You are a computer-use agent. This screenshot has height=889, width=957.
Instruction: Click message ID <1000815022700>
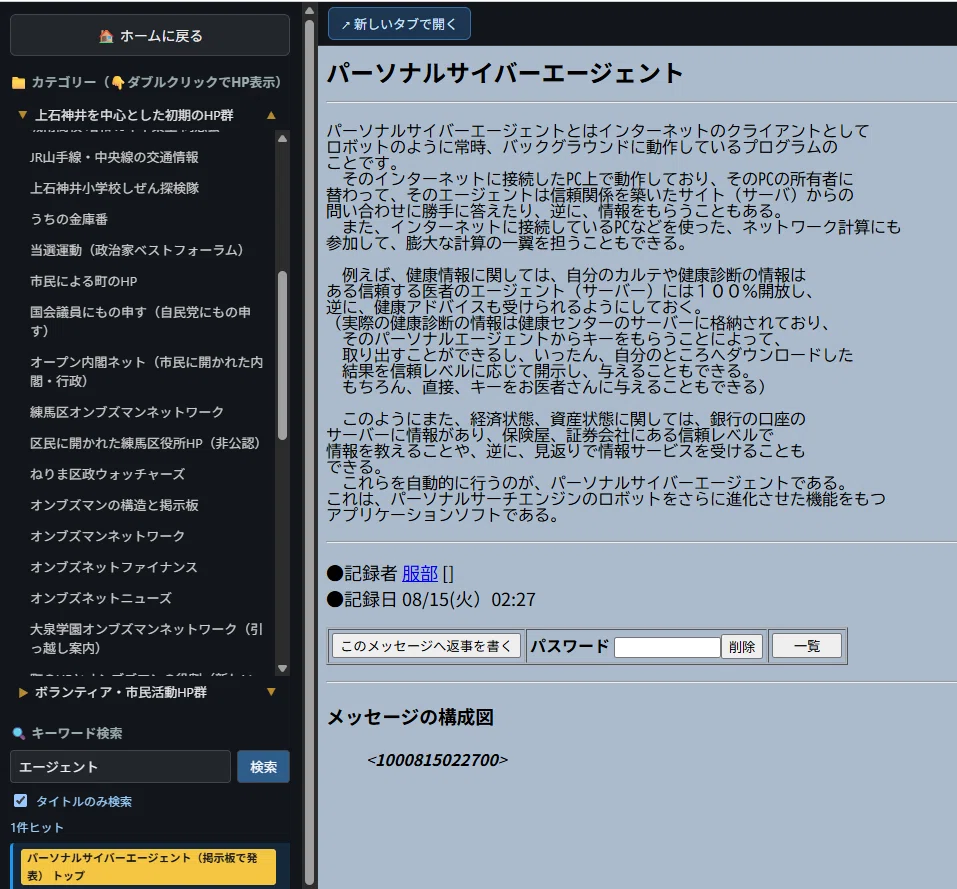438,760
